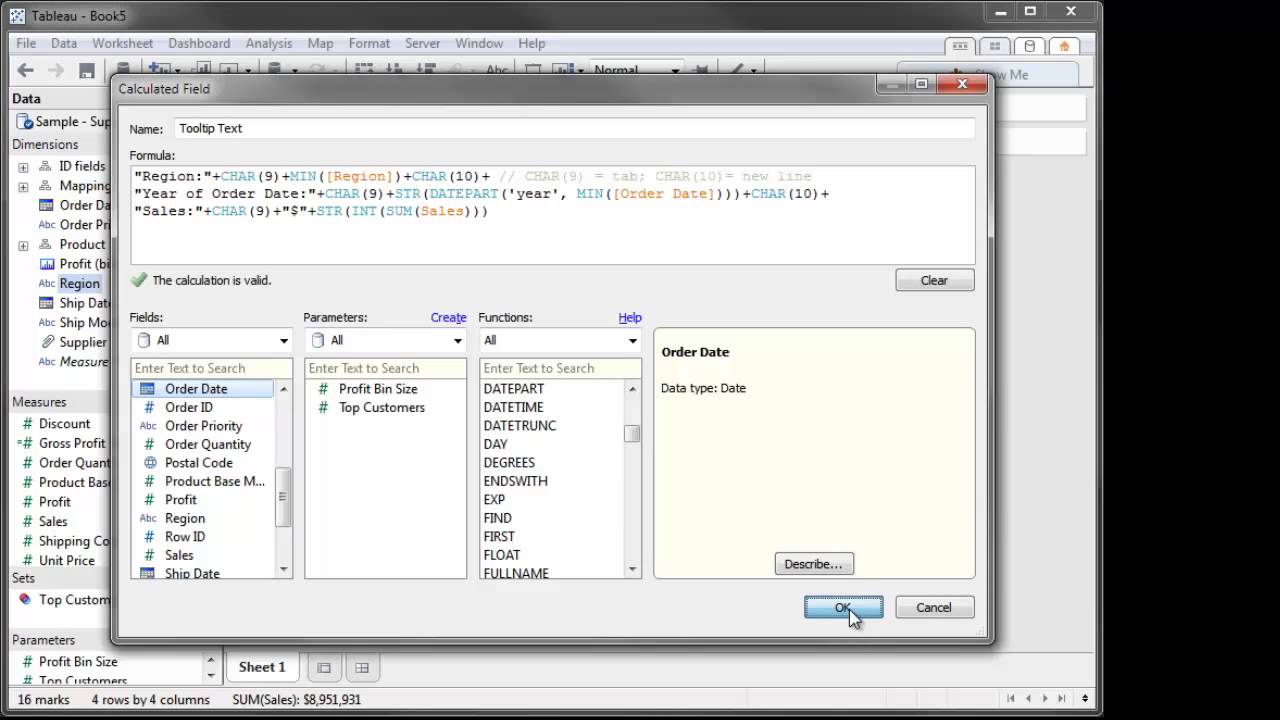Screen dimensions: 1280x720
Task: Open the Worksheet menu
Action: point(122,43)
